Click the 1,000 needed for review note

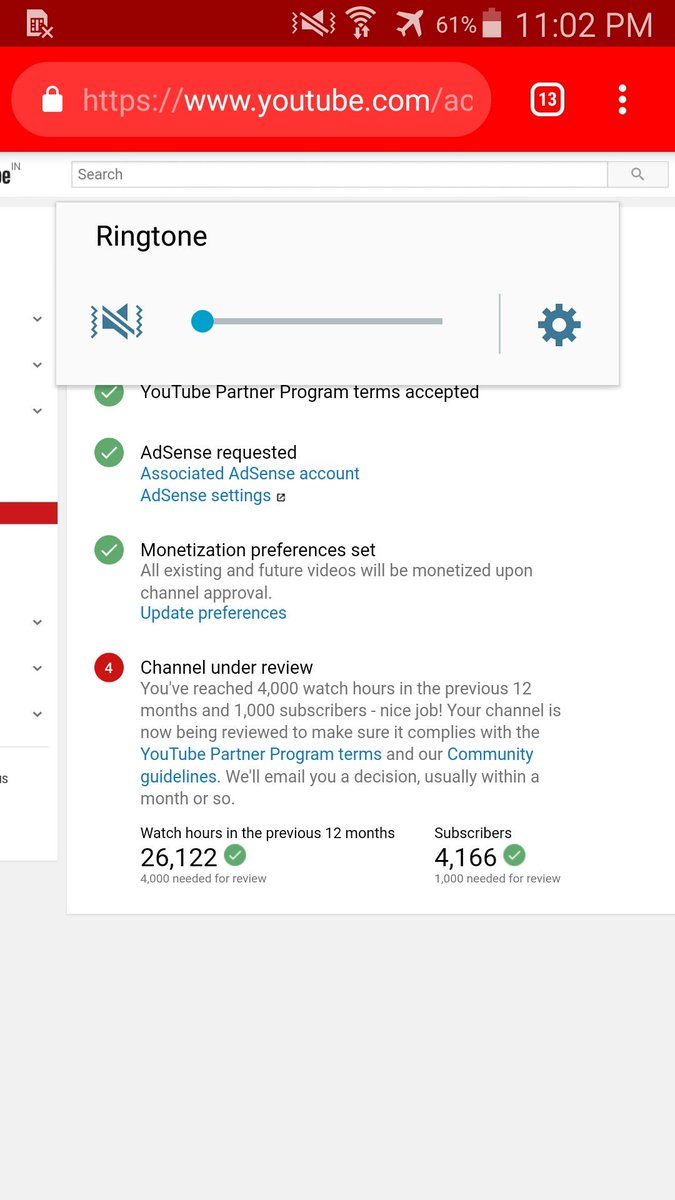pyautogui.click(x=497, y=879)
